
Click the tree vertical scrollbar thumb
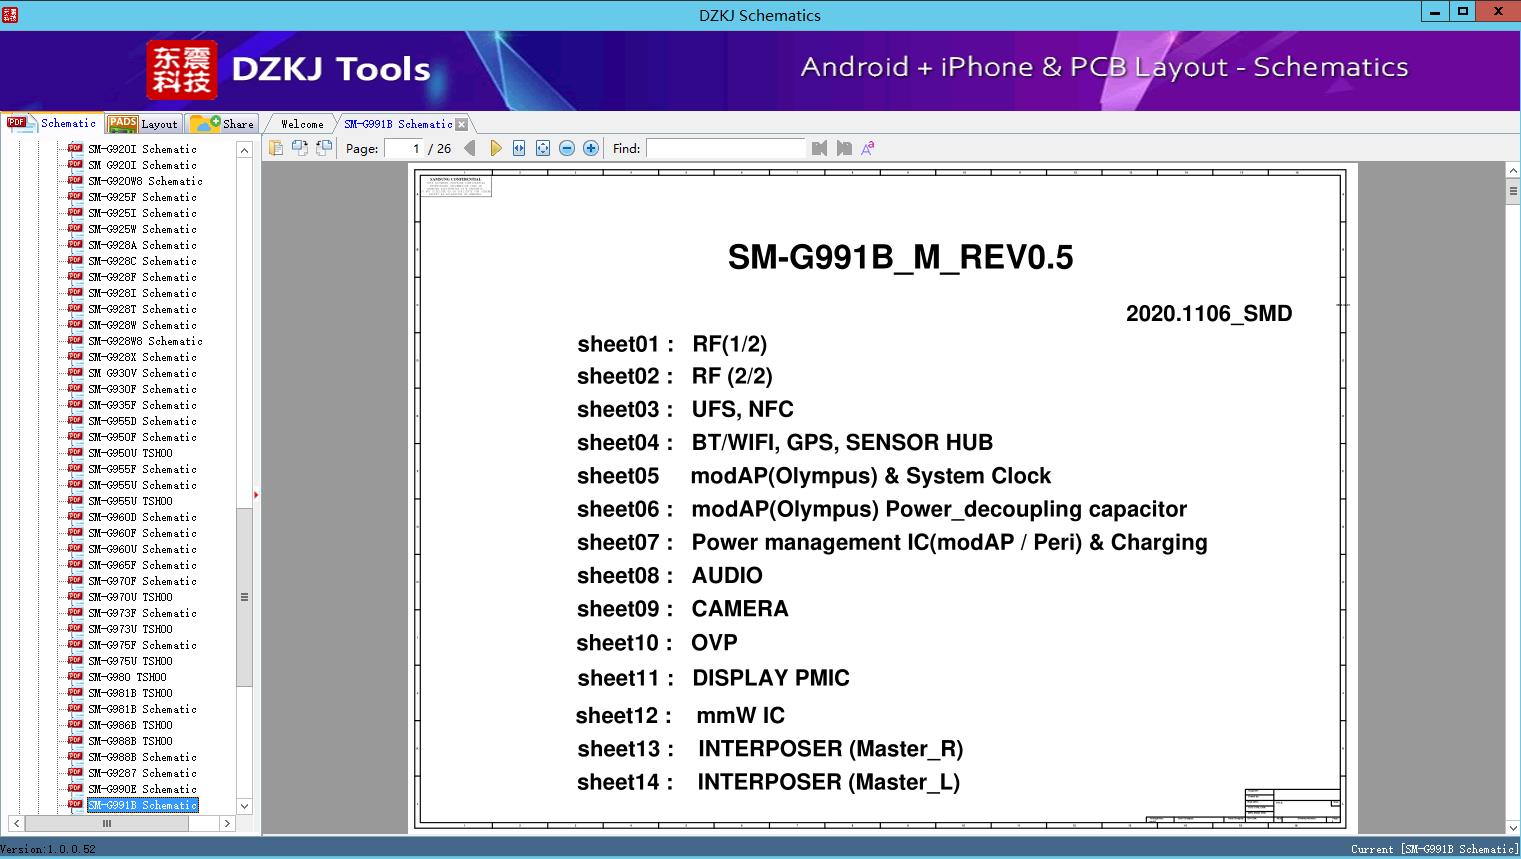coord(244,597)
